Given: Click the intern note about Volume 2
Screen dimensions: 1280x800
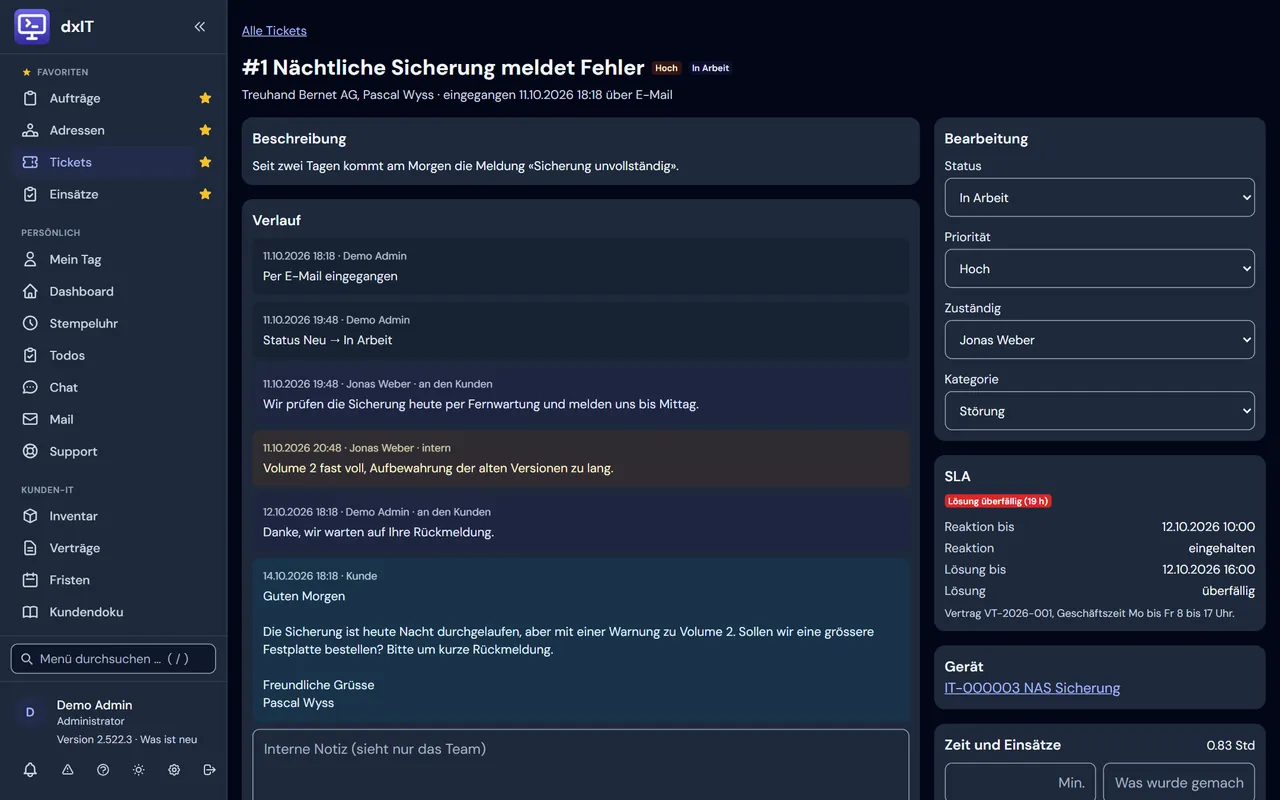Looking at the screenshot, I should [x=581, y=459].
